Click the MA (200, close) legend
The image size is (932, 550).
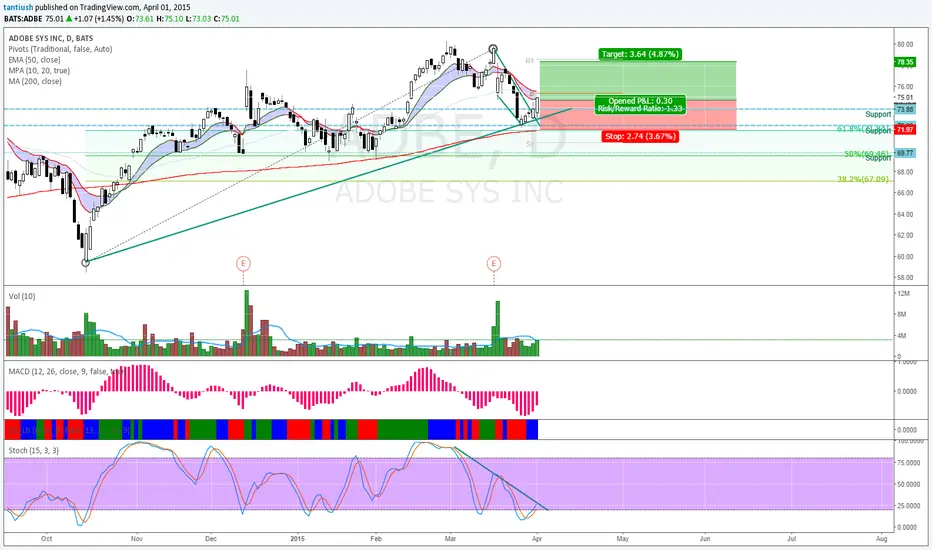pyautogui.click(x=35, y=81)
